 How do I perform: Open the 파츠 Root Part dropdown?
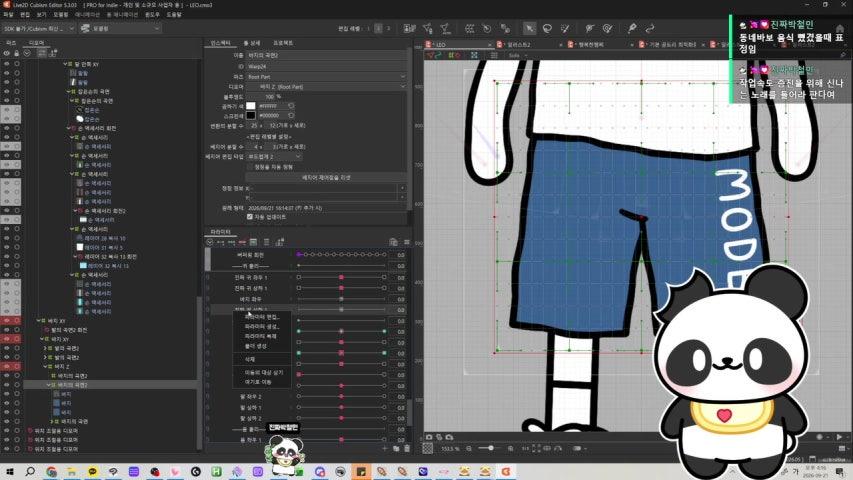point(326,77)
